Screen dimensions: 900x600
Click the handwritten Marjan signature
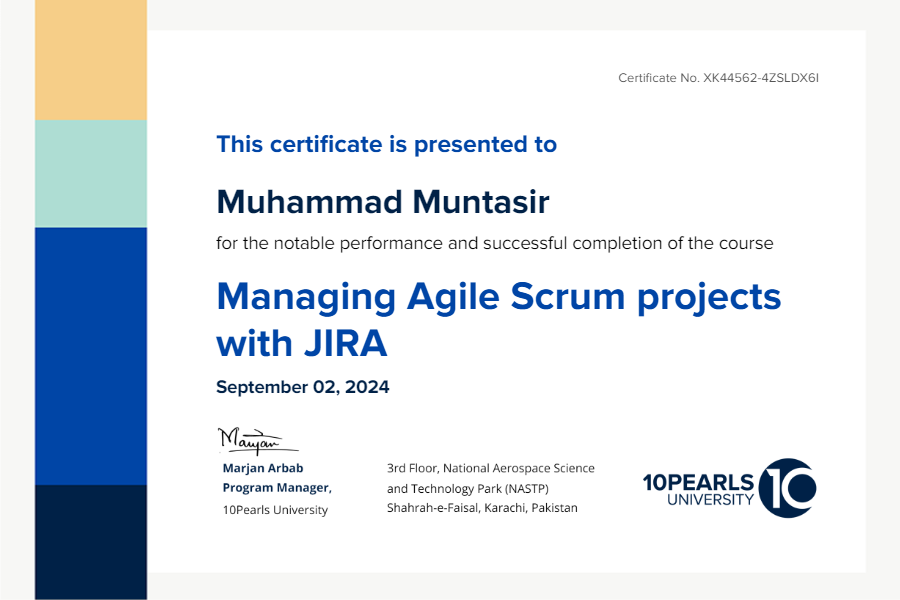(257, 441)
